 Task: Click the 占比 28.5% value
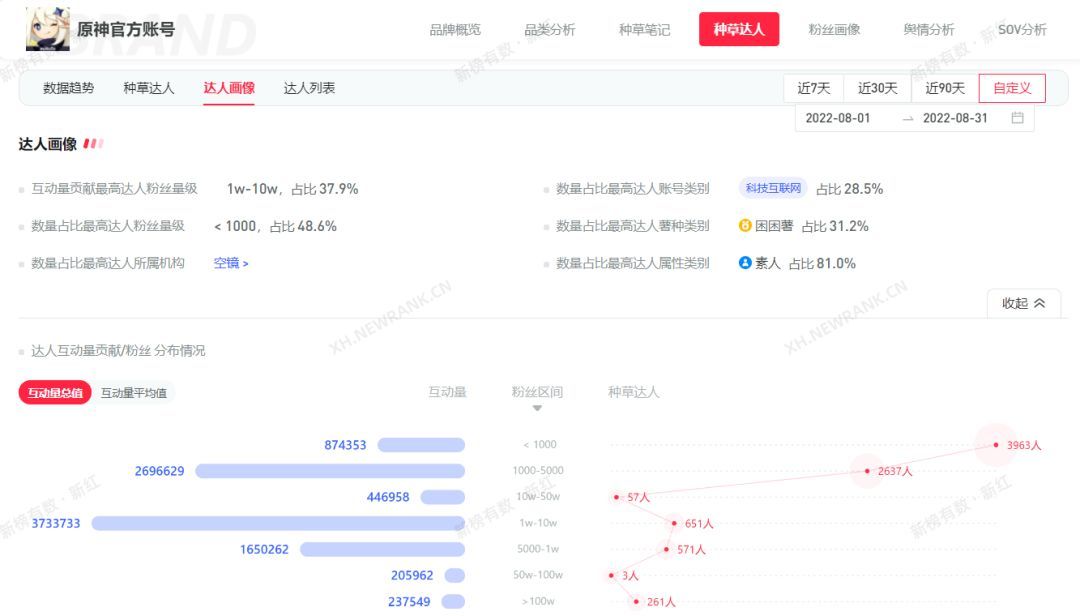849,189
